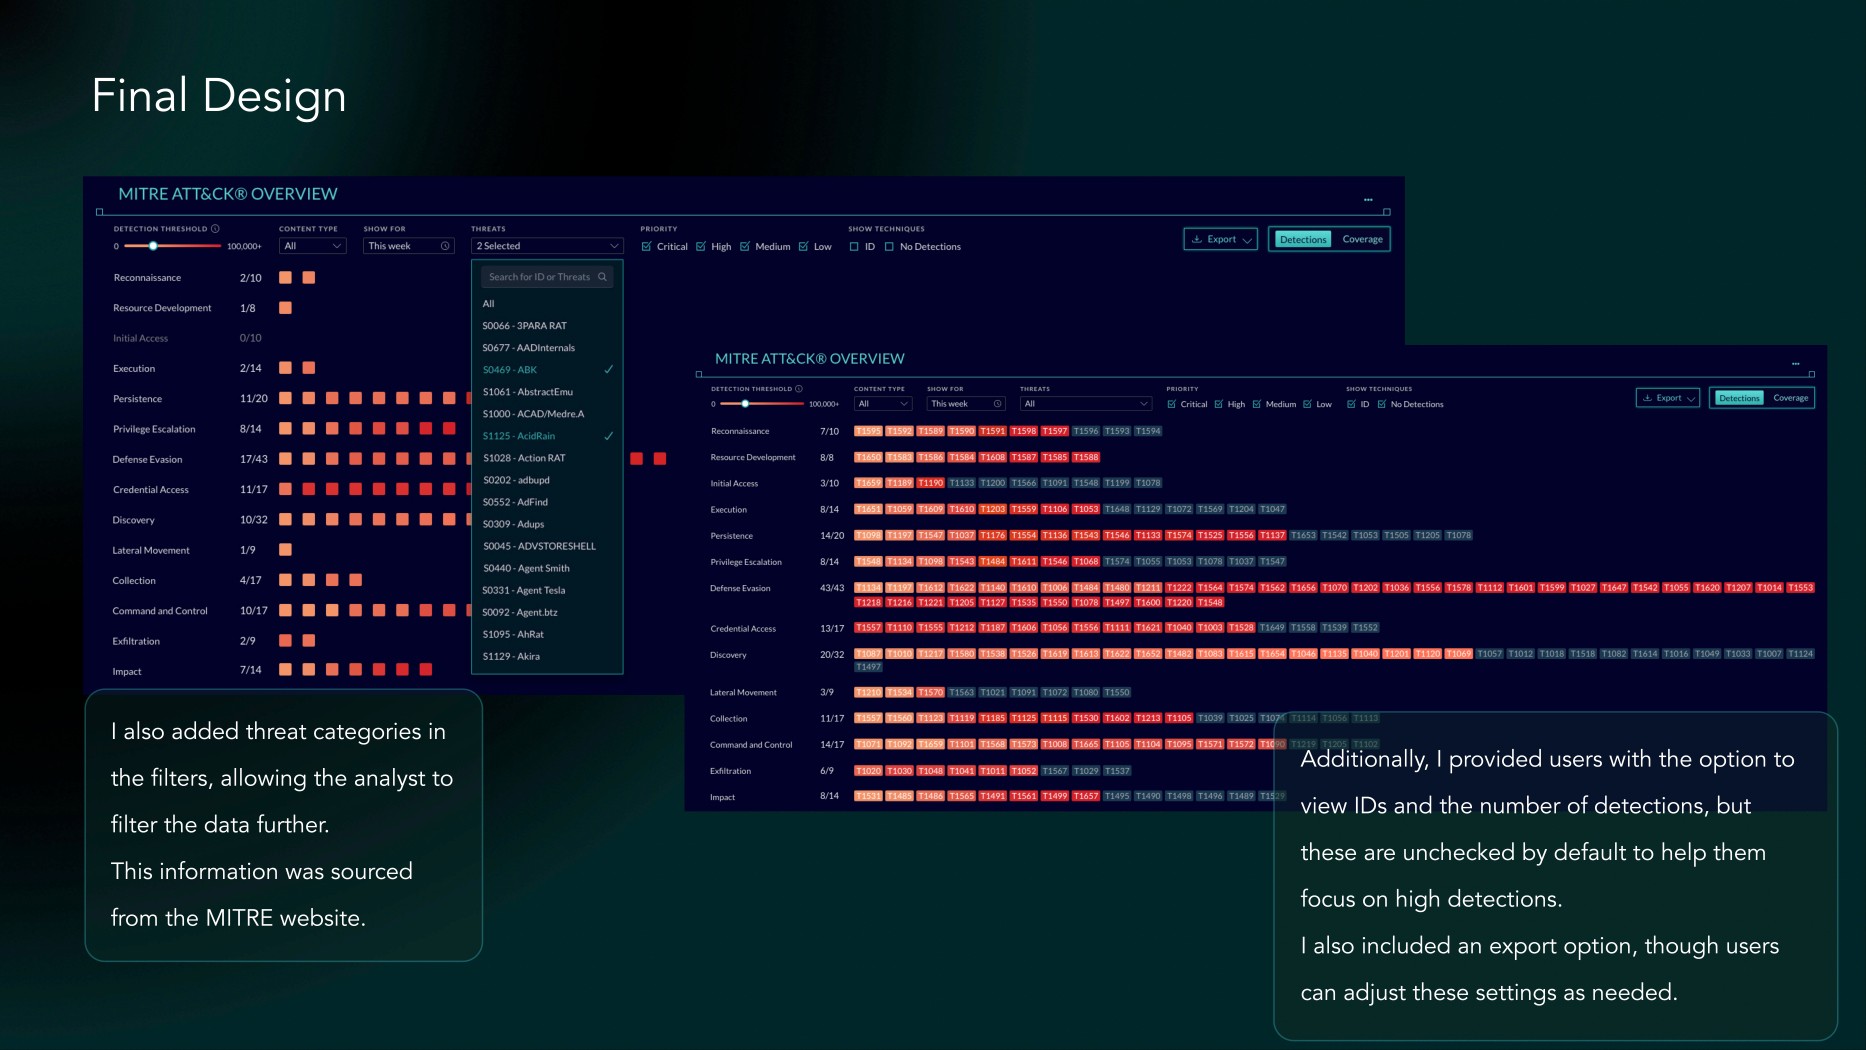Click the search magnifier icon in Threats dropdown
Image resolution: width=1866 pixels, height=1050 pixels.
point(602,277)
